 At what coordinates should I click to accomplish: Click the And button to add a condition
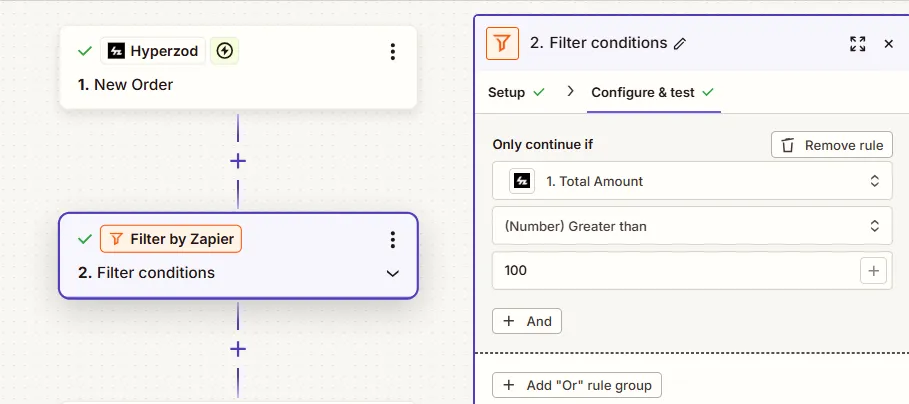pos(527,321)
